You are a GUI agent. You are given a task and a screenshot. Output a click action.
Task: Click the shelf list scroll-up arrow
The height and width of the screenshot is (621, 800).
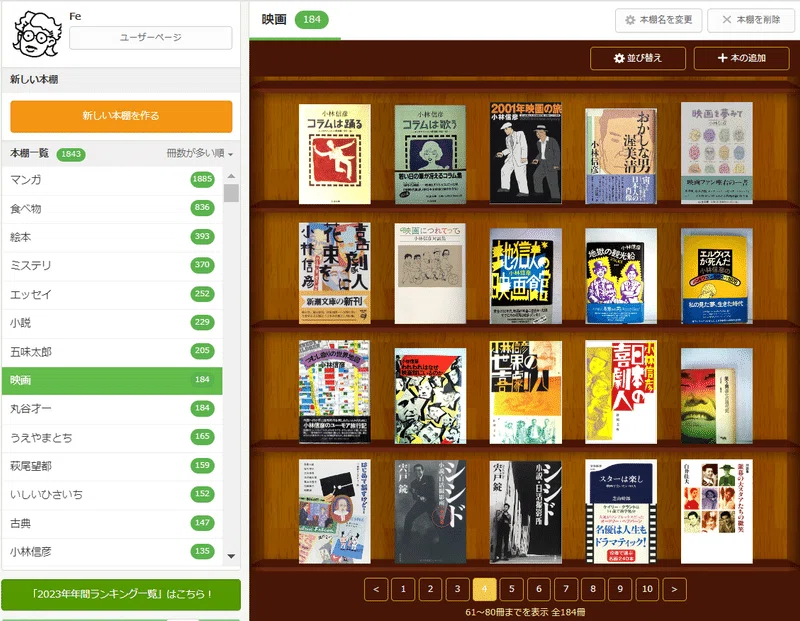click(x=231, y=176)
